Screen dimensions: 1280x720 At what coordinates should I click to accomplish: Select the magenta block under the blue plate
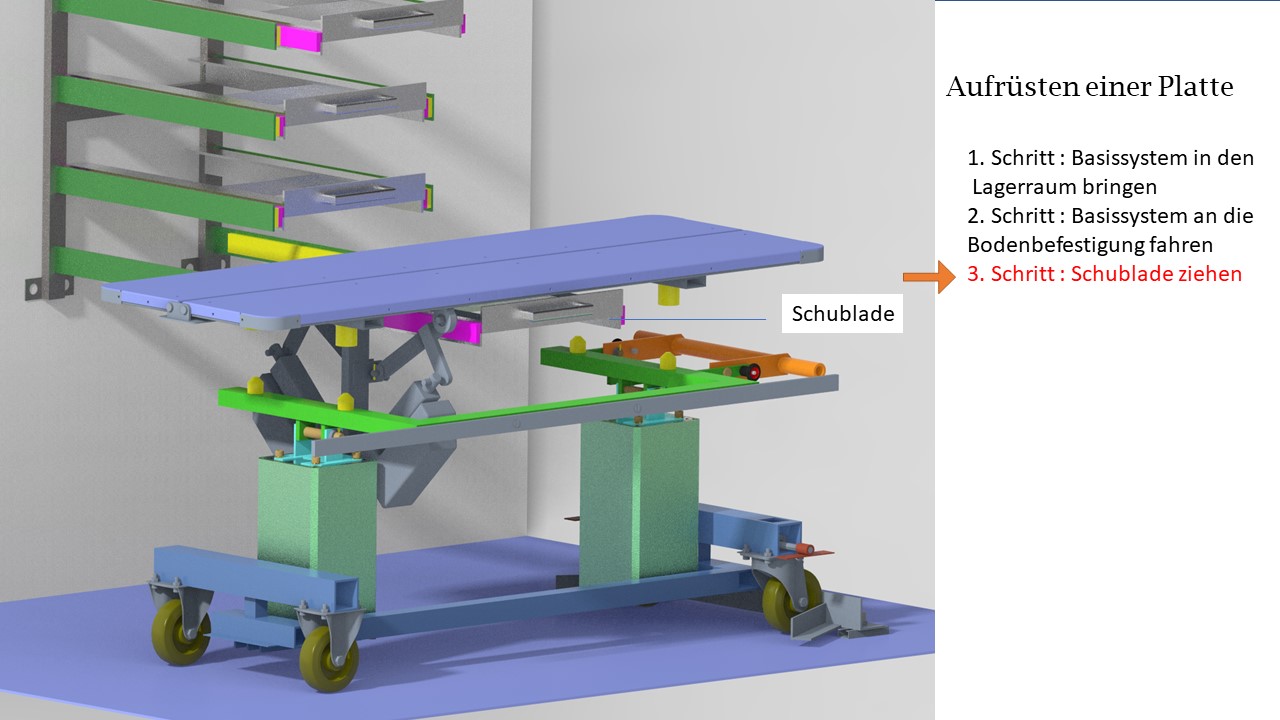411,325
